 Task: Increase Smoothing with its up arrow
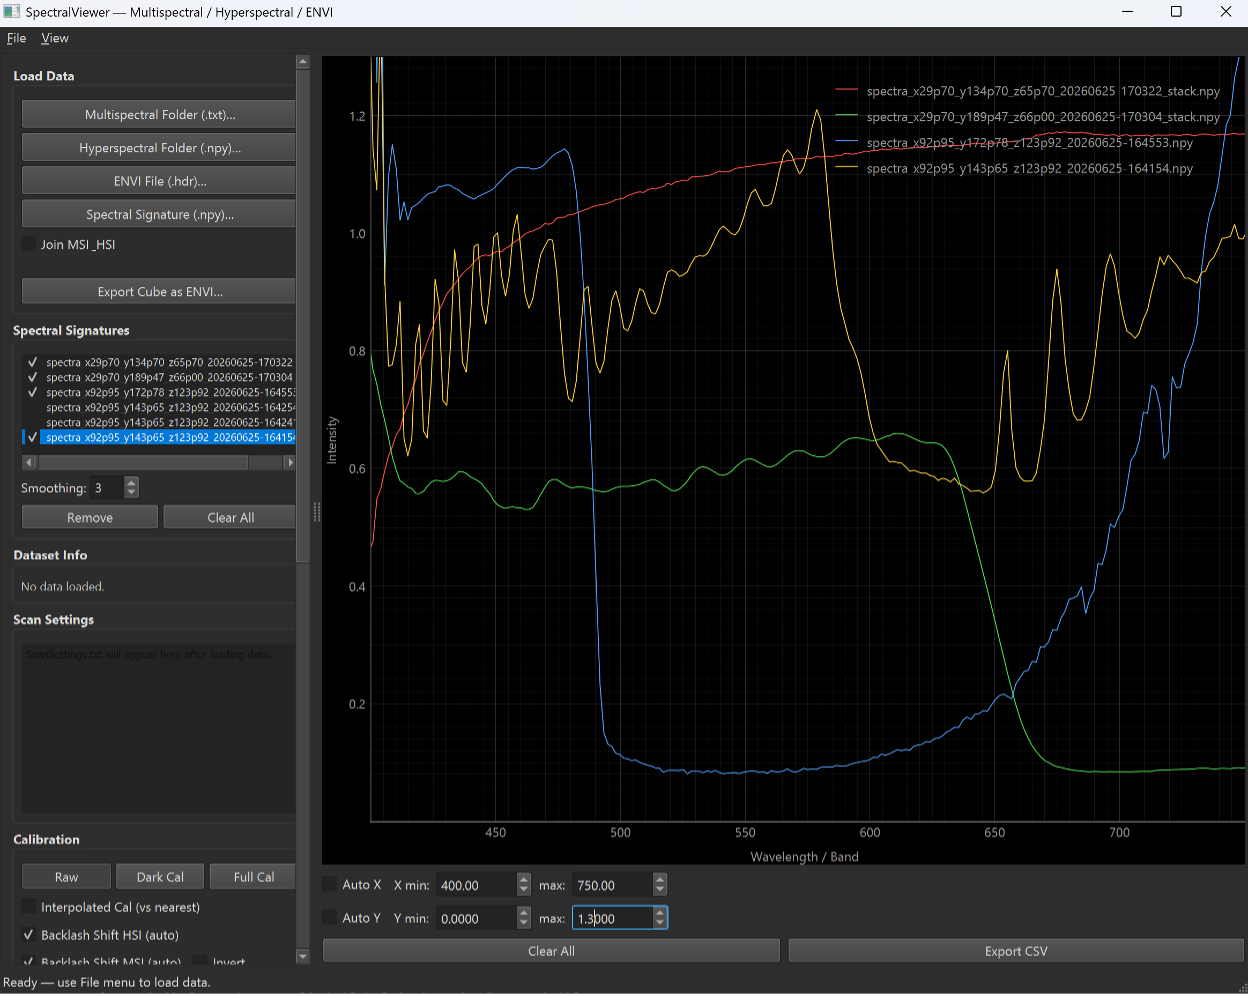(x=131, y=482)
